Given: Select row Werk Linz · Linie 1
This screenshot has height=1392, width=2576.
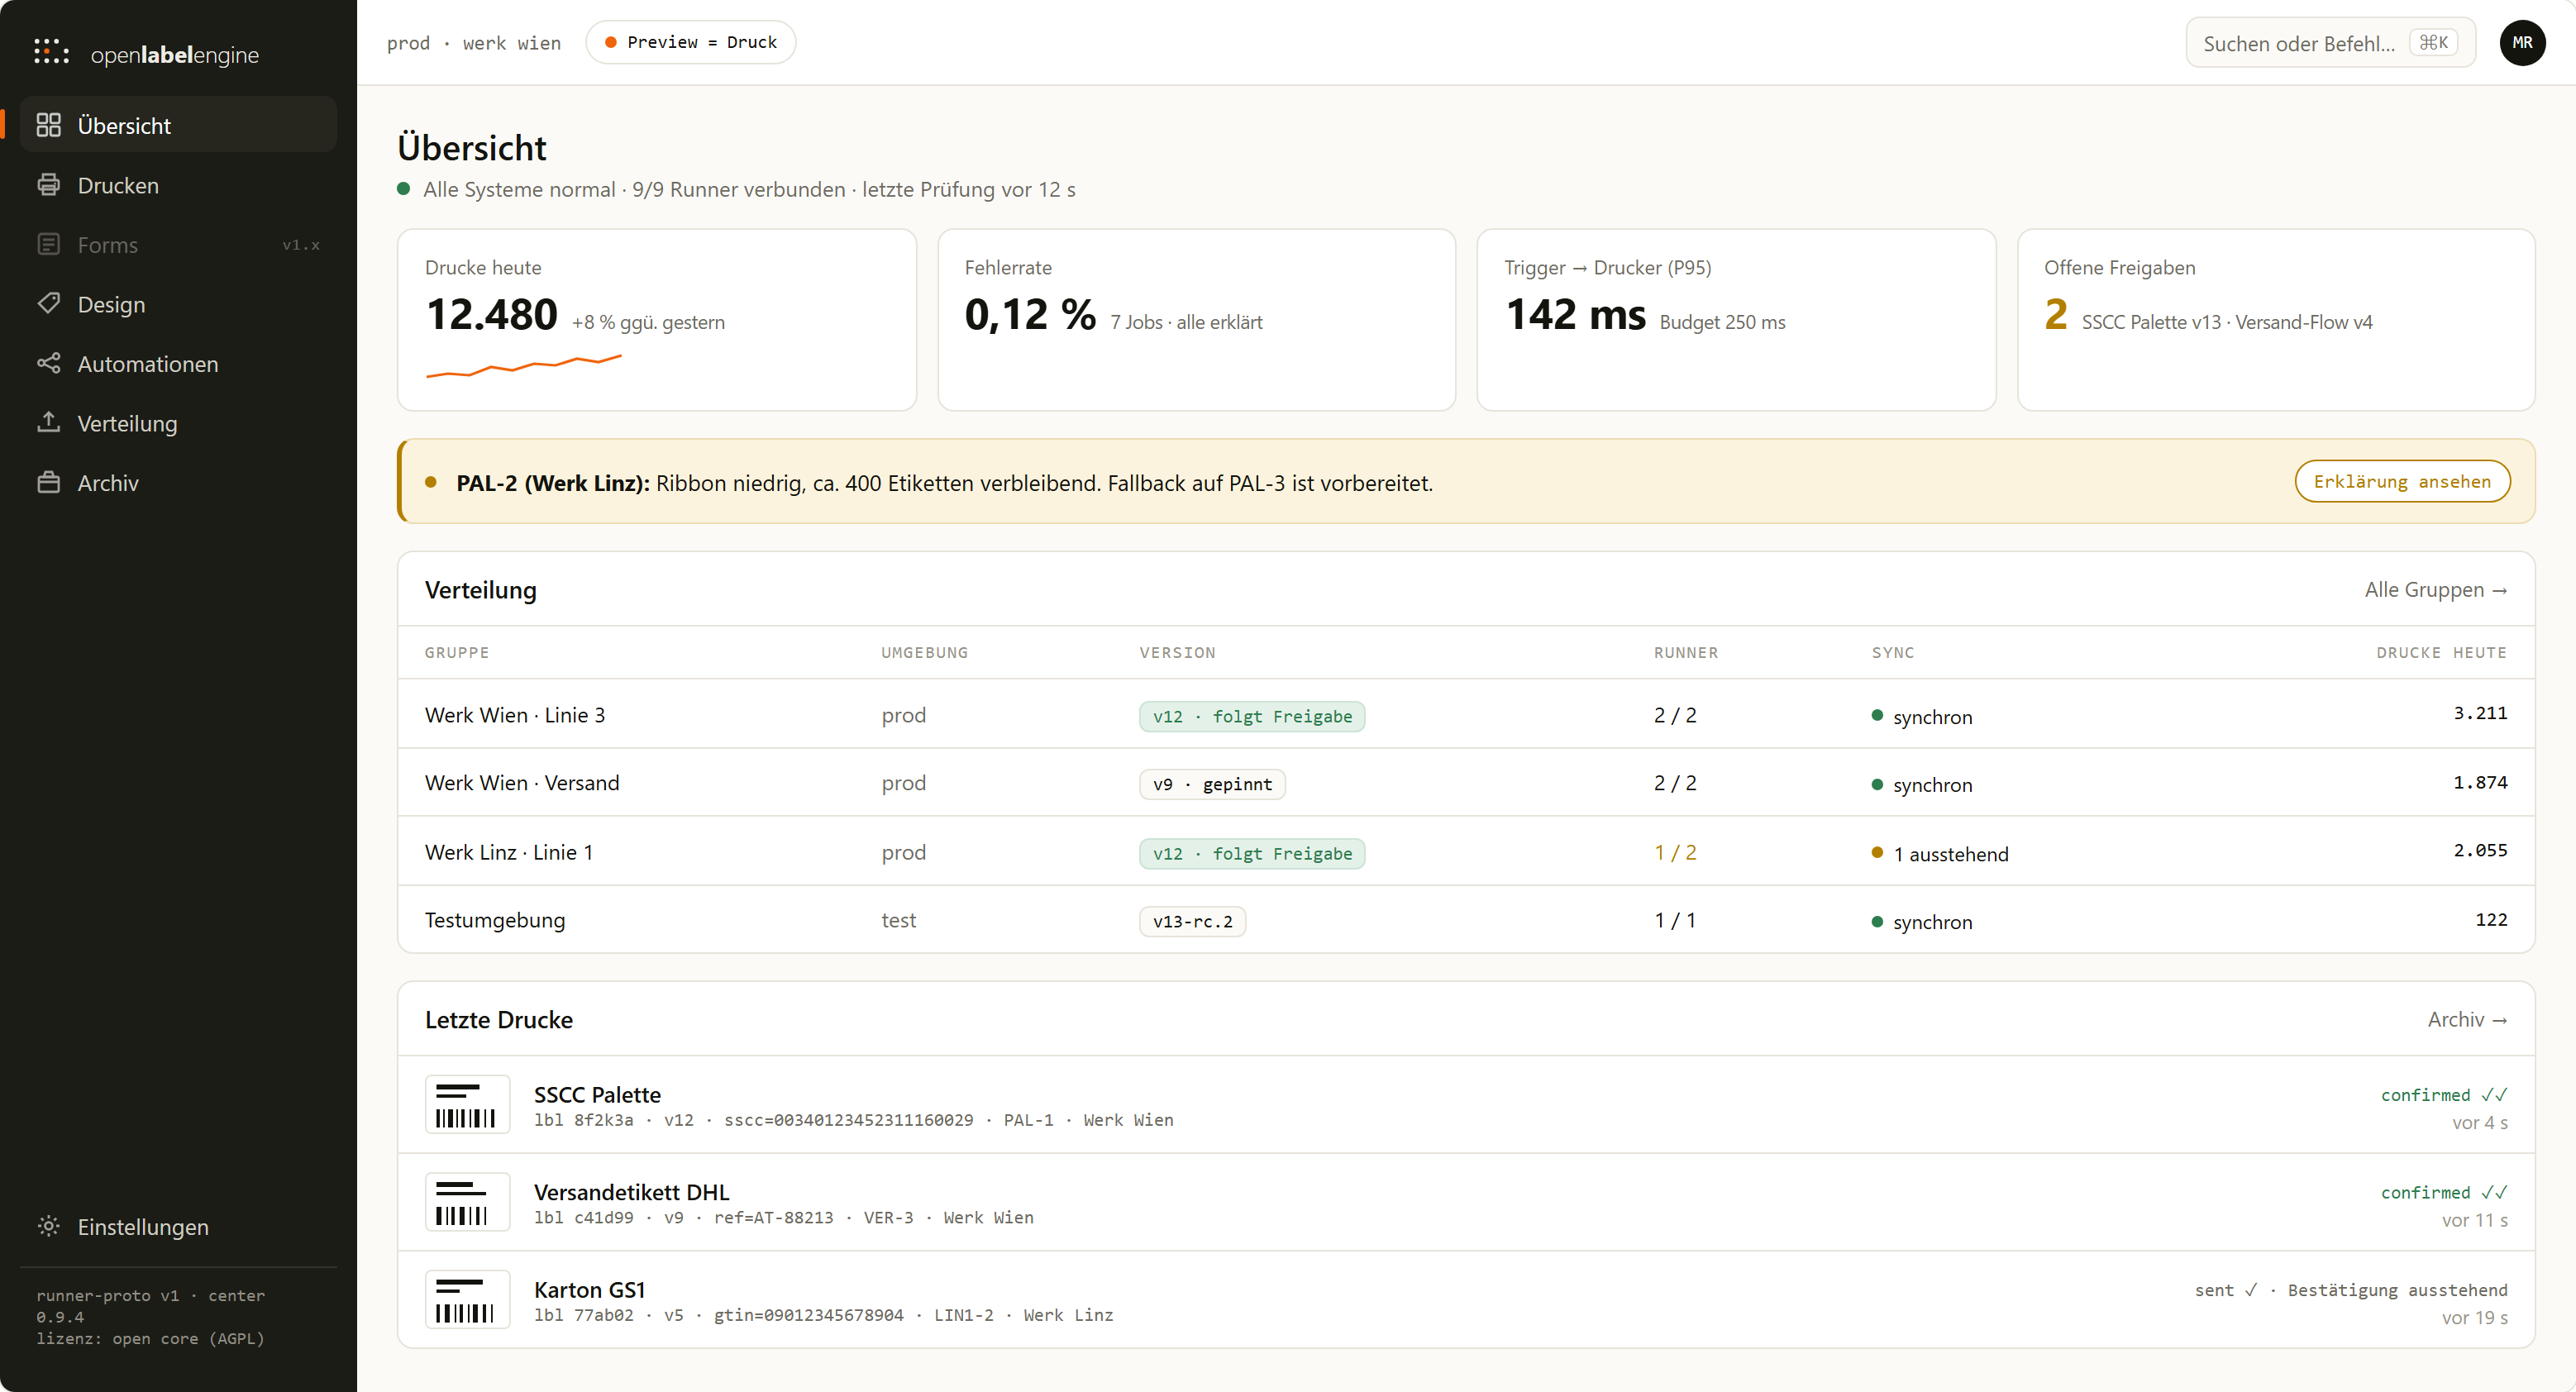Looking at the screenshot, I should [1466, 851].
